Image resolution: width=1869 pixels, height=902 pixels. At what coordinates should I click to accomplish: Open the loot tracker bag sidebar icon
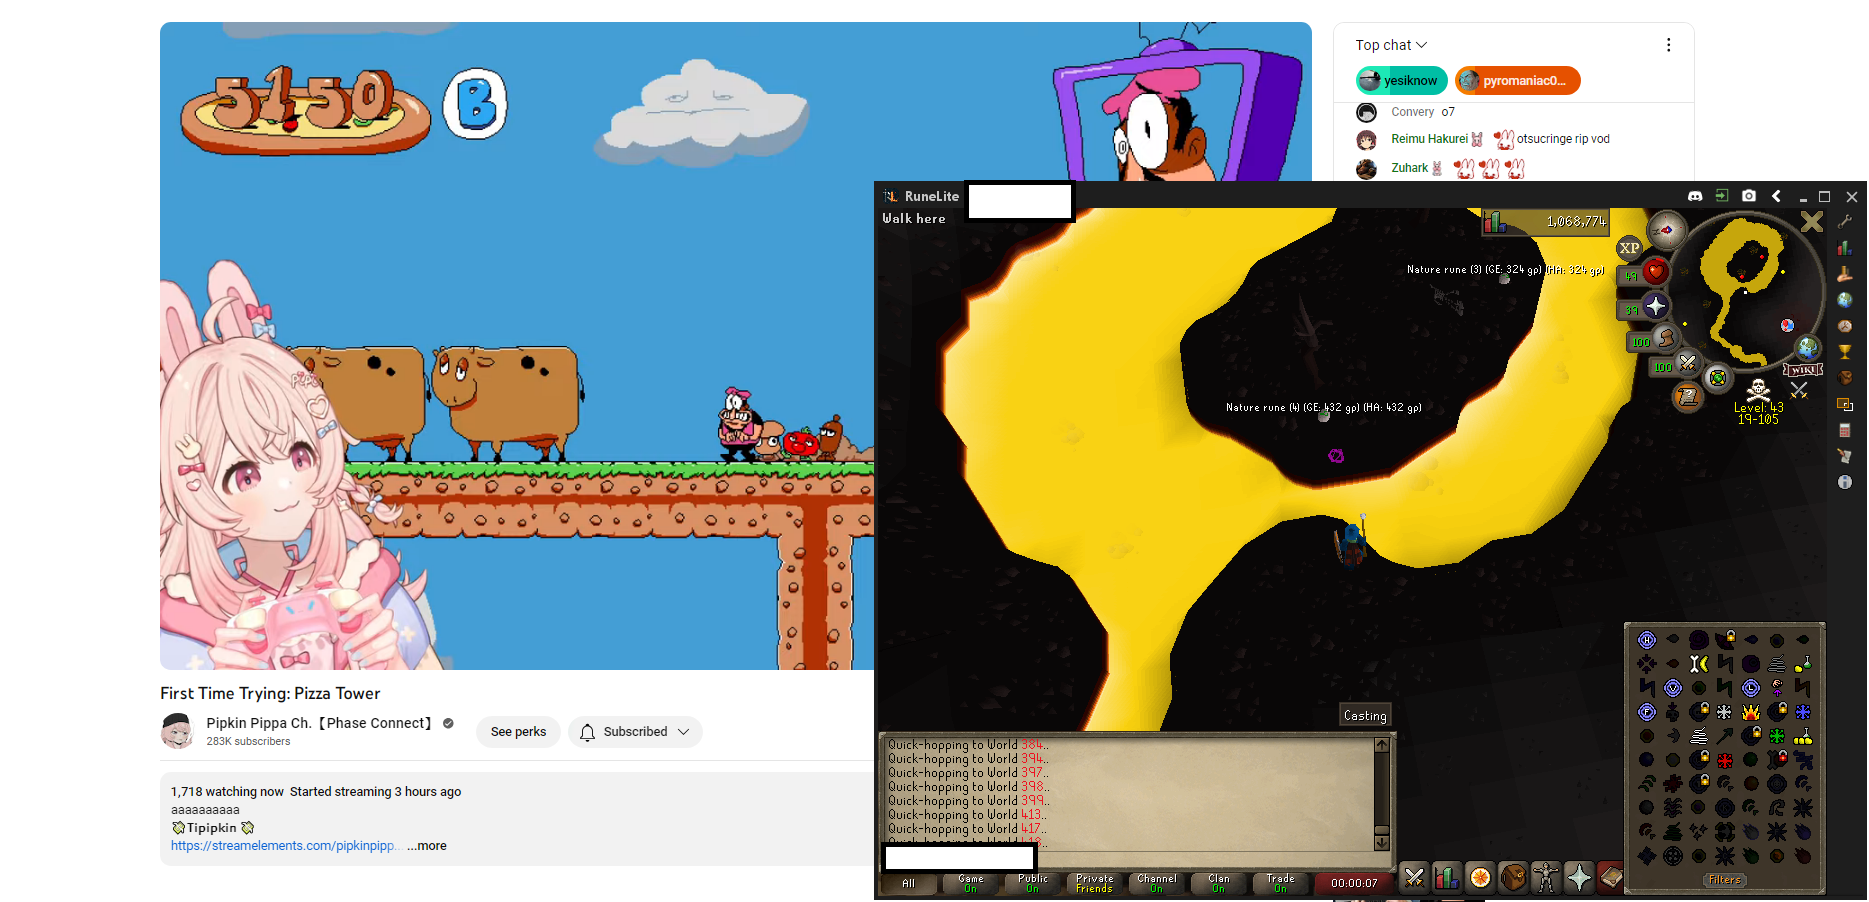(1845, 378)
